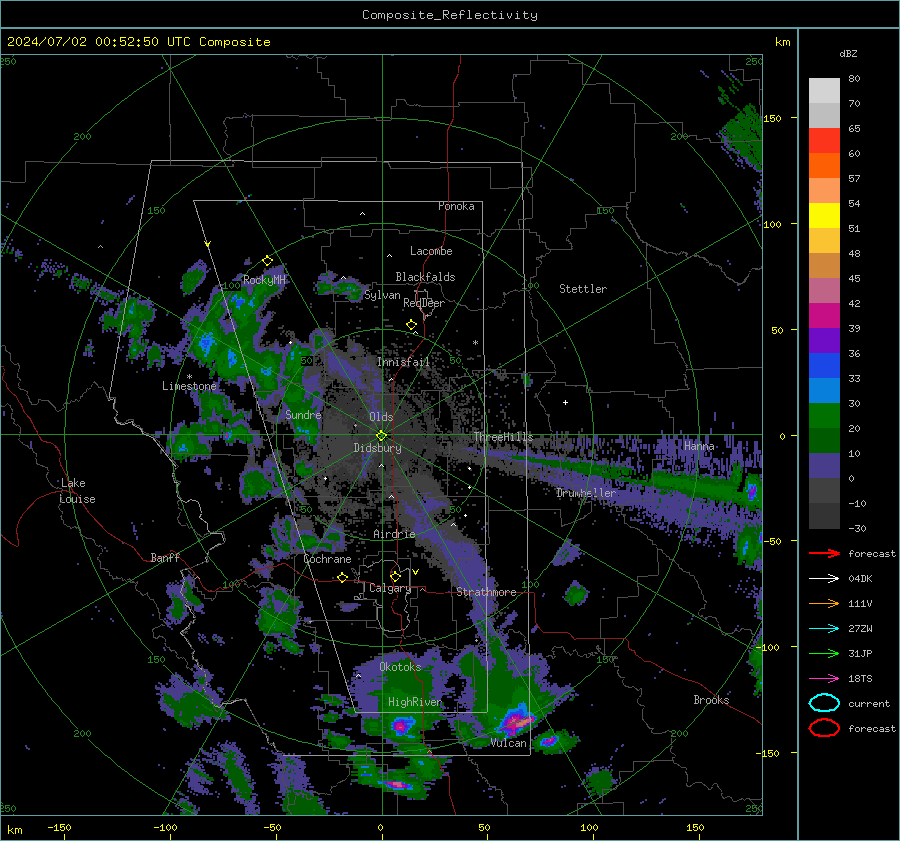Viewport: 900px width, 841px height.
Task: Select the slate-purple 0–10 dBZ swatch
Action: click(x=824, y=465)
